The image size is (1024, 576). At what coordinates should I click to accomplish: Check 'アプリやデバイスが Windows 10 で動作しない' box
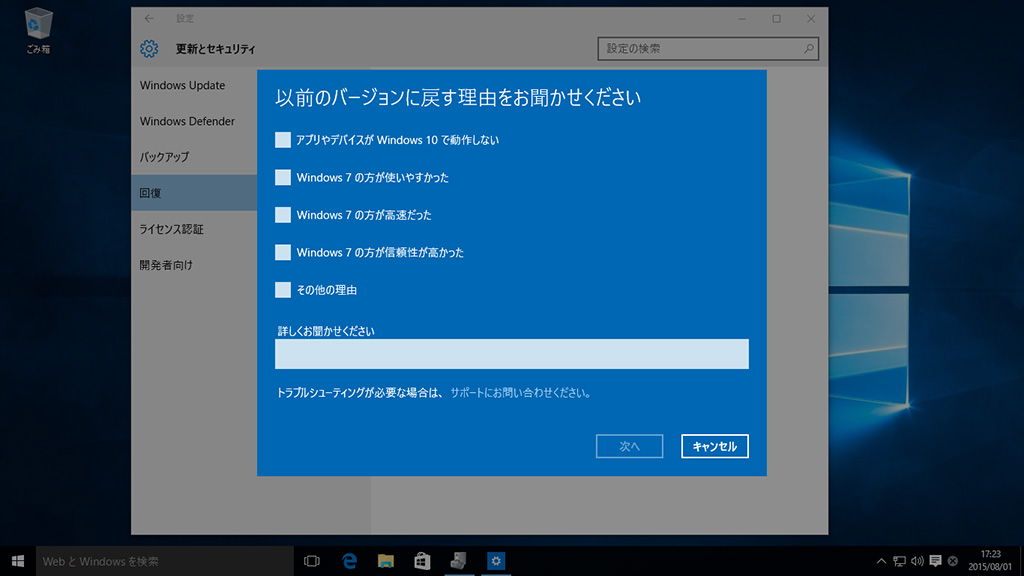[283, 140]
